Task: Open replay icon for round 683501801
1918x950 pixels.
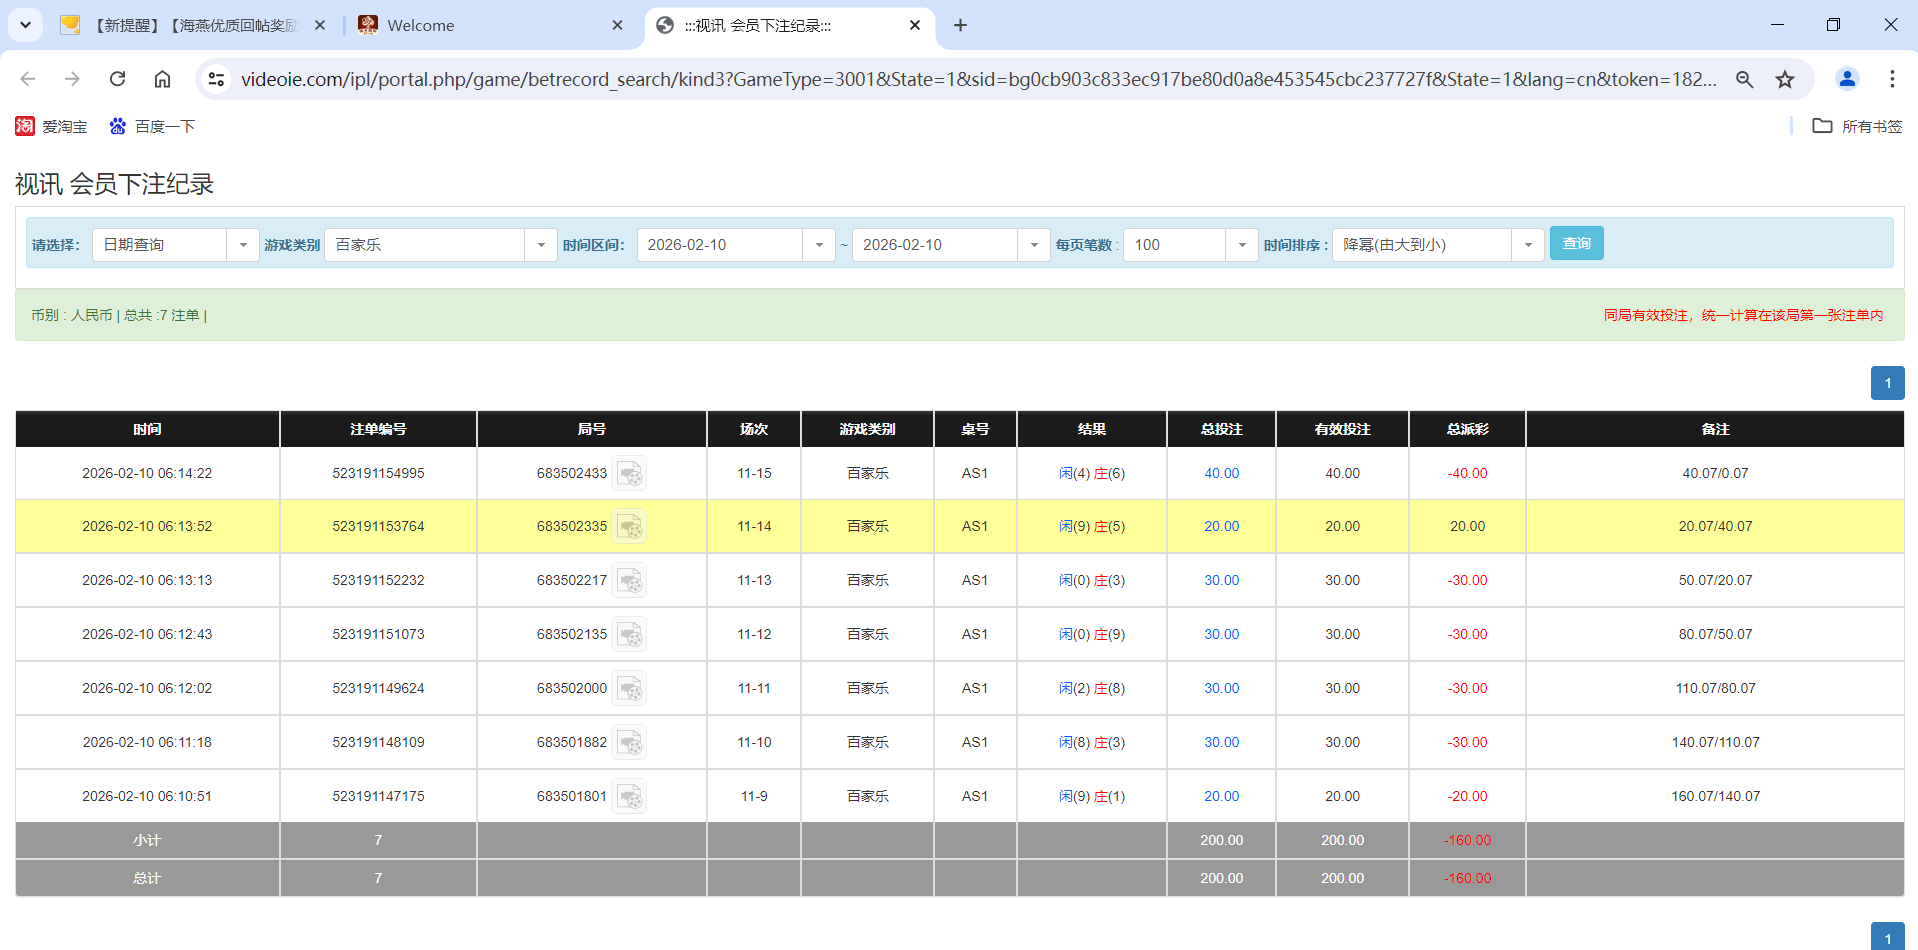Action: 630,796
